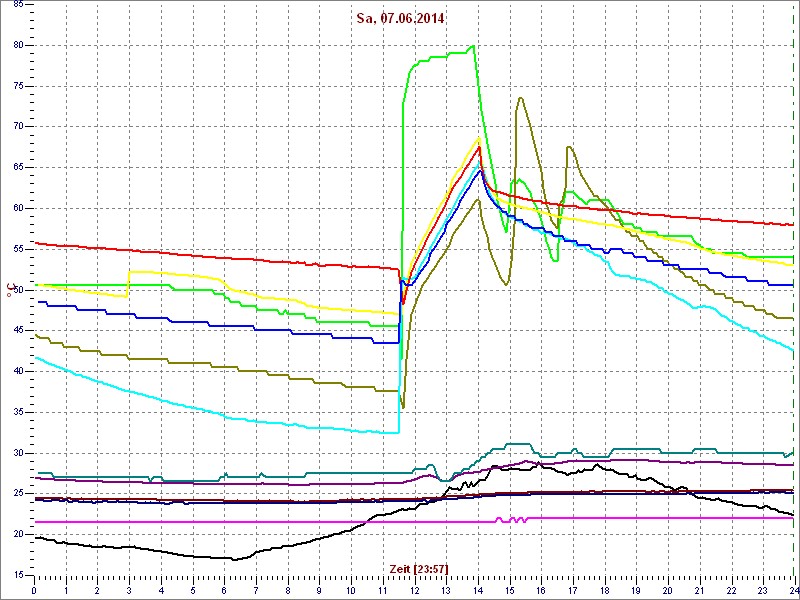Select hour 18 on the time axis
This screenshot has height=600, width=800.
[605, 590]
